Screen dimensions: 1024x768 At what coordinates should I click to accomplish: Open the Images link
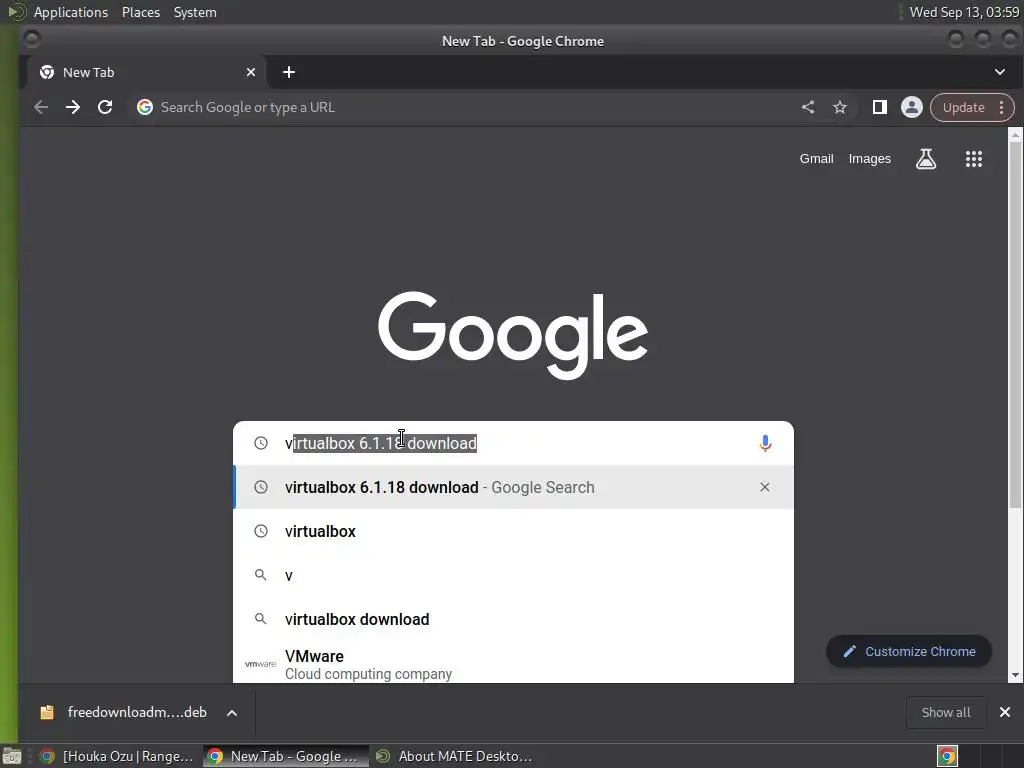(x=869, y=159)
